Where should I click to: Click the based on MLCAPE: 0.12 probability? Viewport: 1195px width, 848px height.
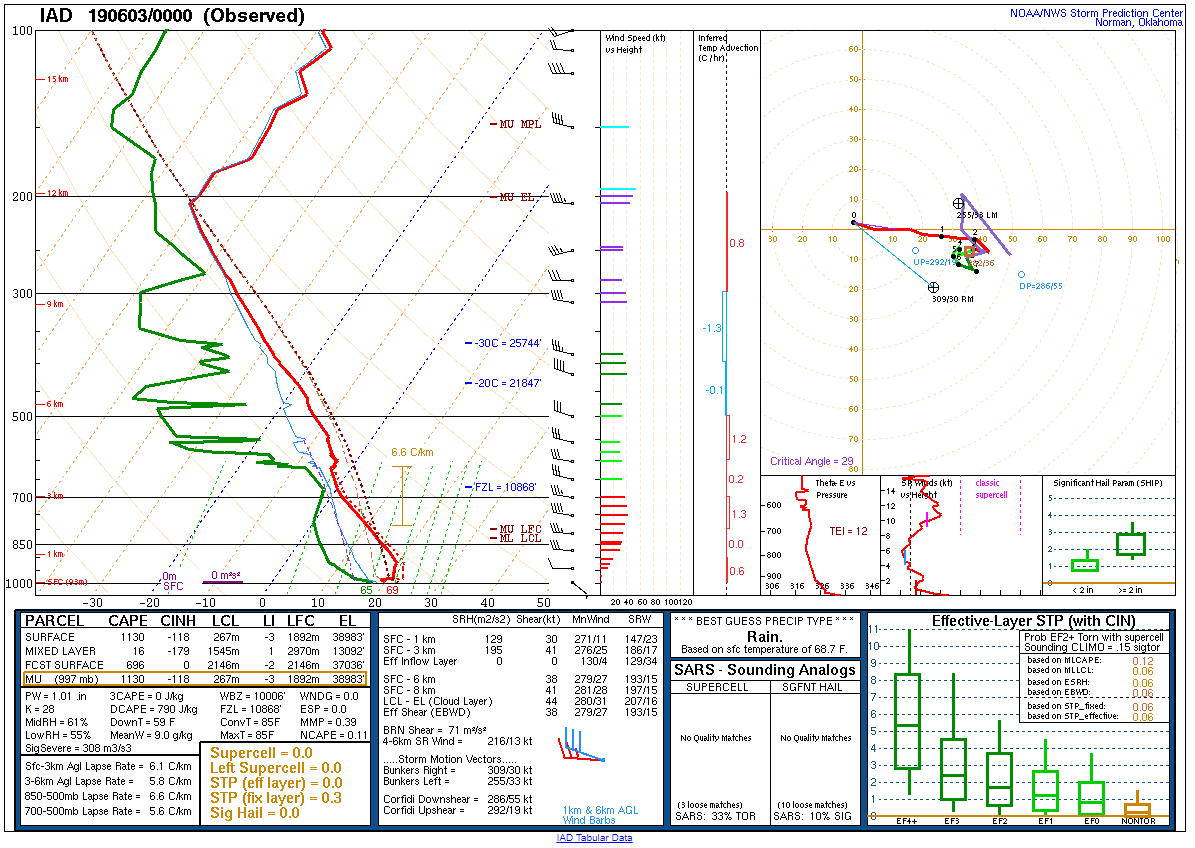click(1091, 661)
